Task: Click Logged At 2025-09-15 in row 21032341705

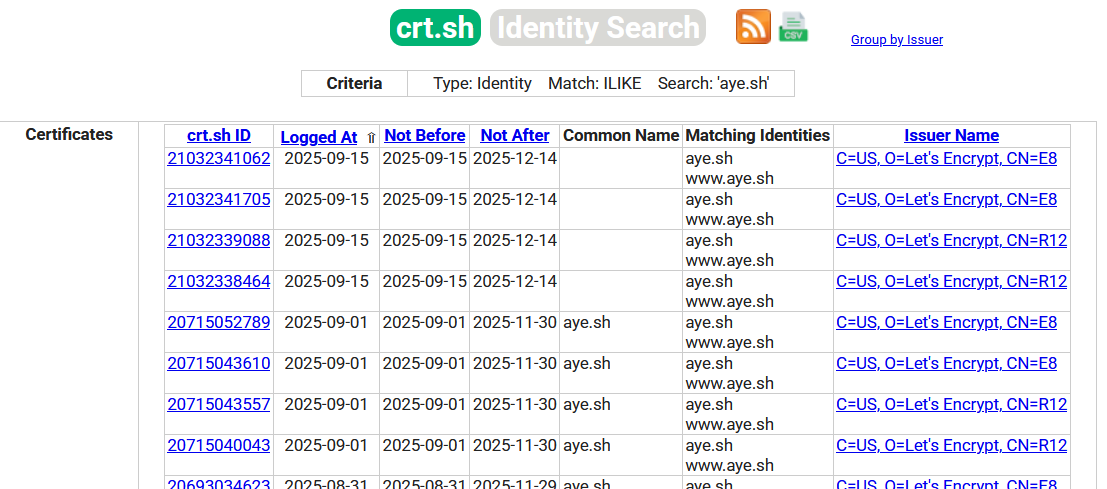Action: 326,200
